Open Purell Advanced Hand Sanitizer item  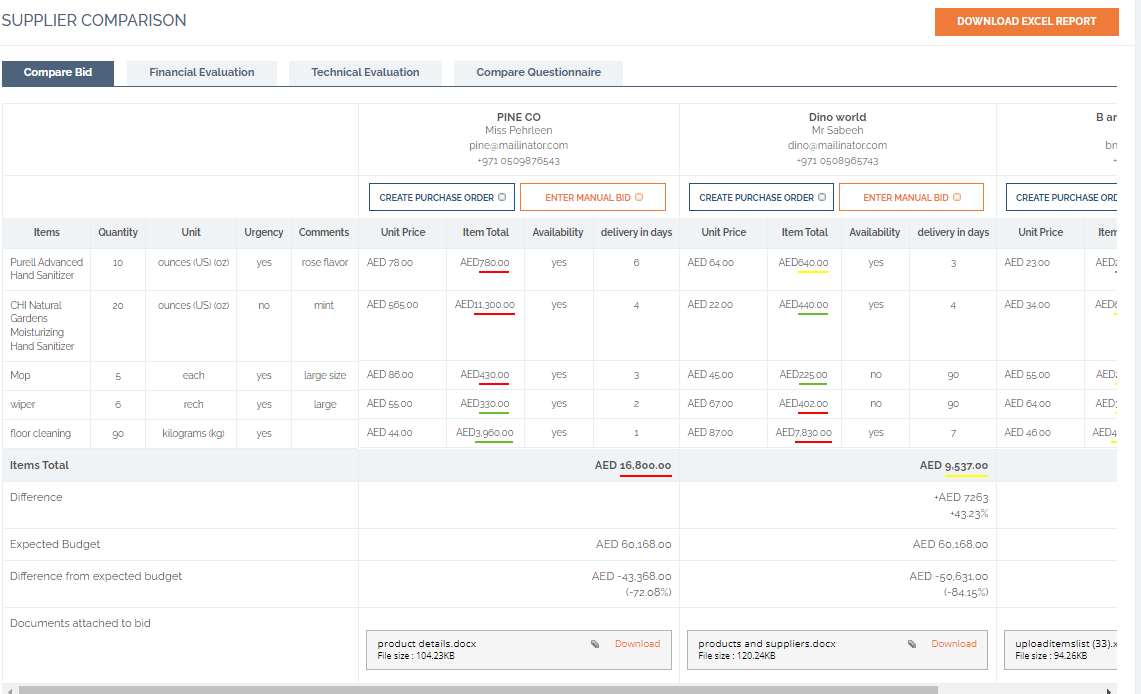pos(46,268)
